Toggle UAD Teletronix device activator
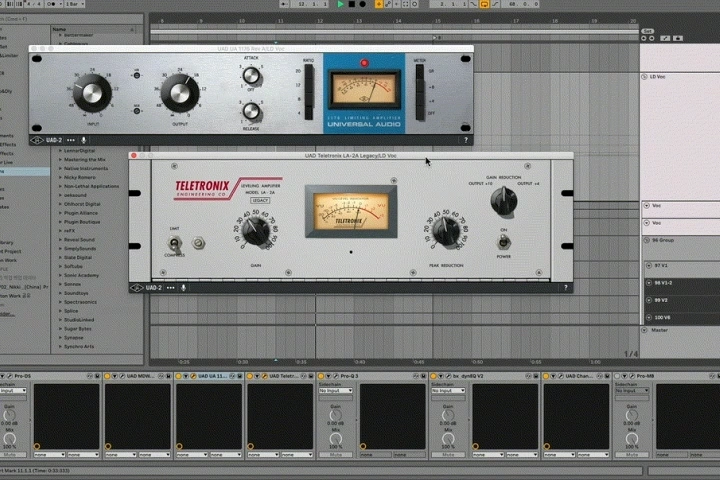 click(250, 376)
